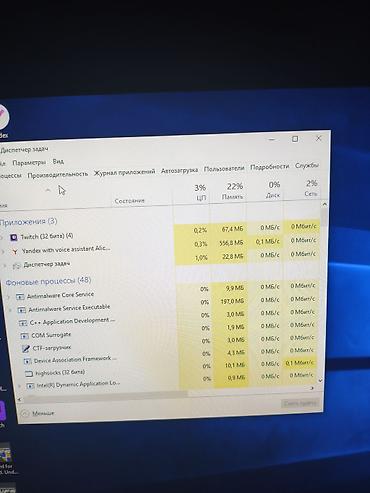Click the 67,4 МБ memory value
Viewport: 370px width, 493px height.
(x=232, y=229)
